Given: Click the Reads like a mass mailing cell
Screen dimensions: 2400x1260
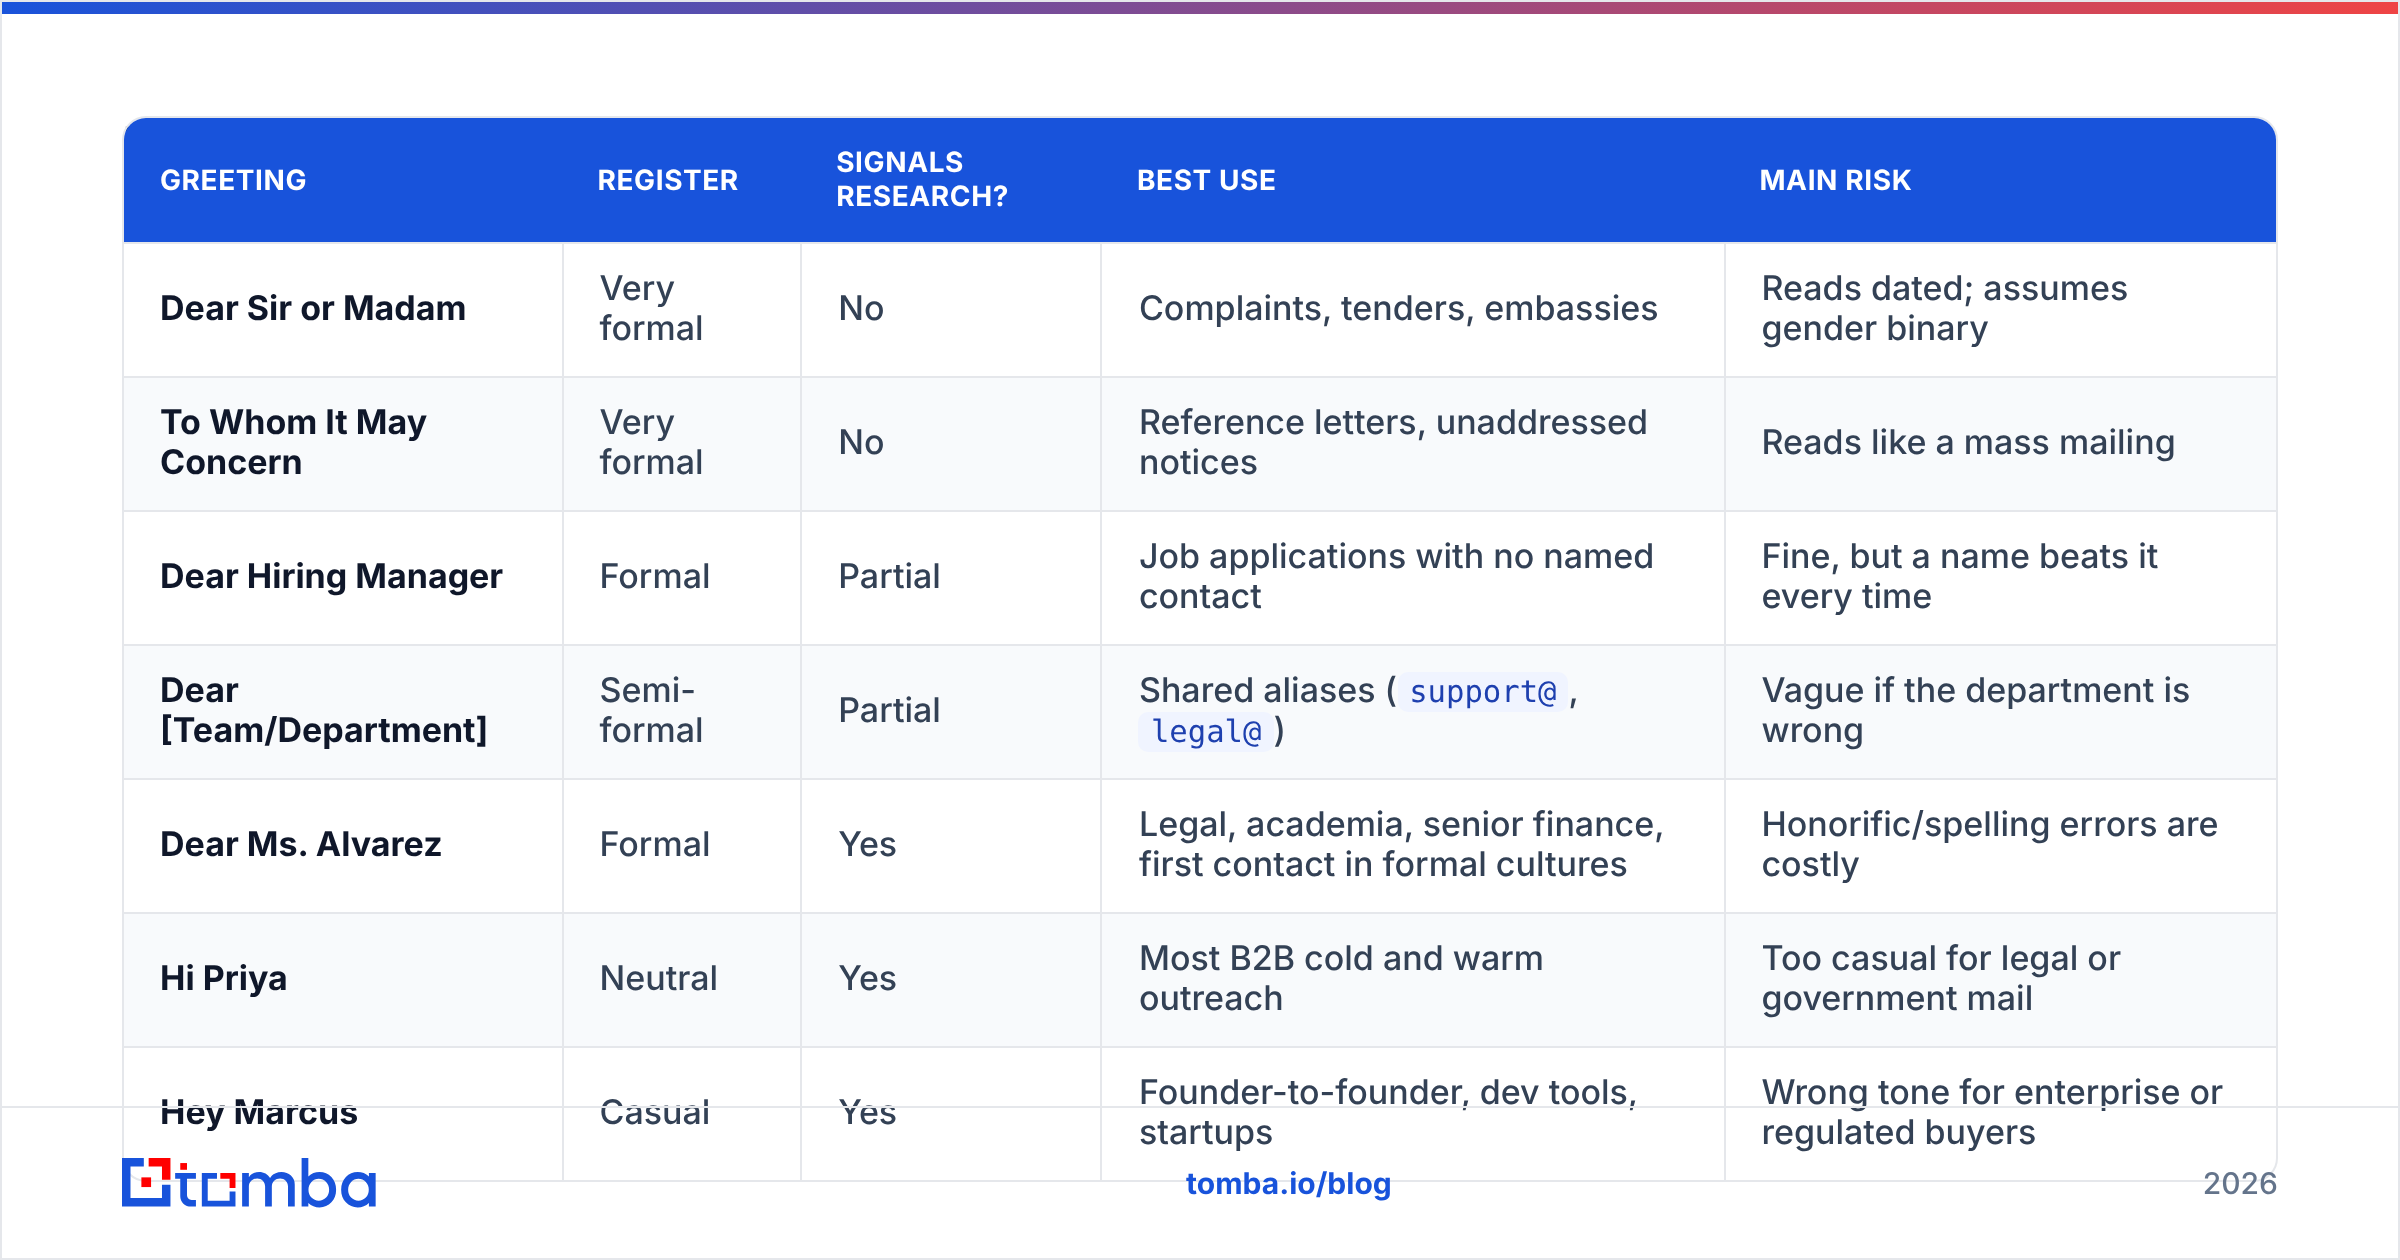Looking at the screenshot, I should (2001, 443).
